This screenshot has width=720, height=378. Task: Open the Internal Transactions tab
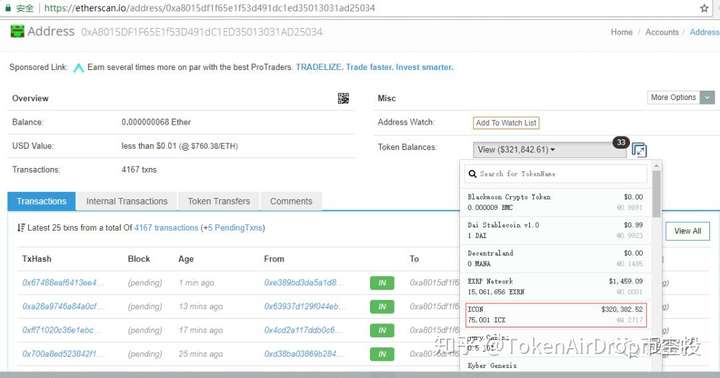click(127, 201)
